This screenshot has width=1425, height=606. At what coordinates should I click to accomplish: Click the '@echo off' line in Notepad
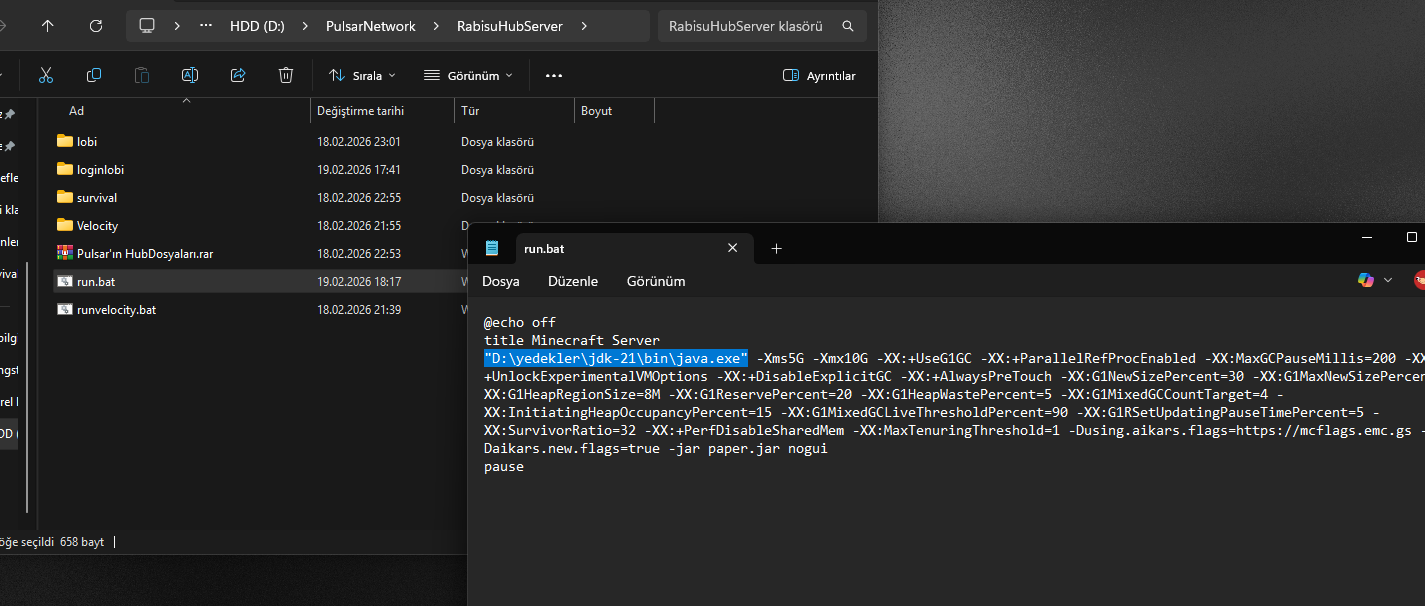[x=519, y=323]
